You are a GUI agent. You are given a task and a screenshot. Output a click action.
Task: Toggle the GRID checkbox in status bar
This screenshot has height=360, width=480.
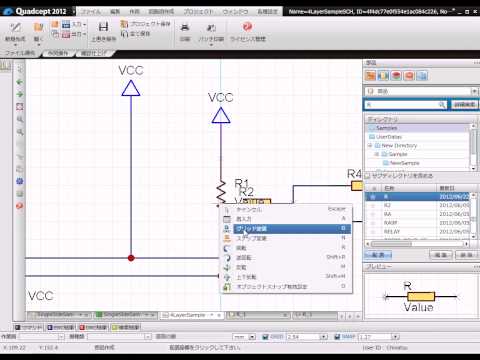(265, 337)
